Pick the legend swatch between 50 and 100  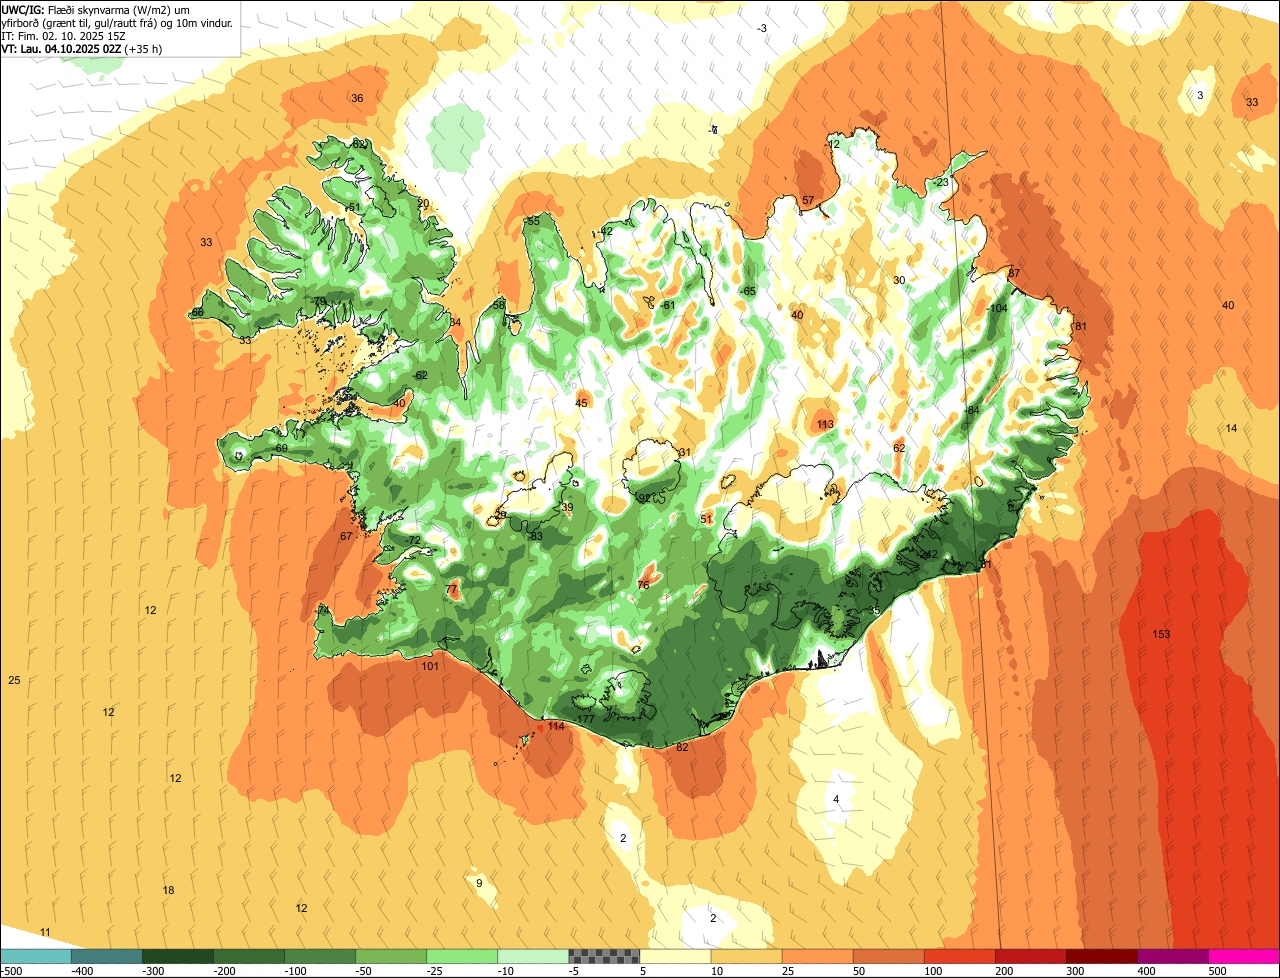pos(888,956)
